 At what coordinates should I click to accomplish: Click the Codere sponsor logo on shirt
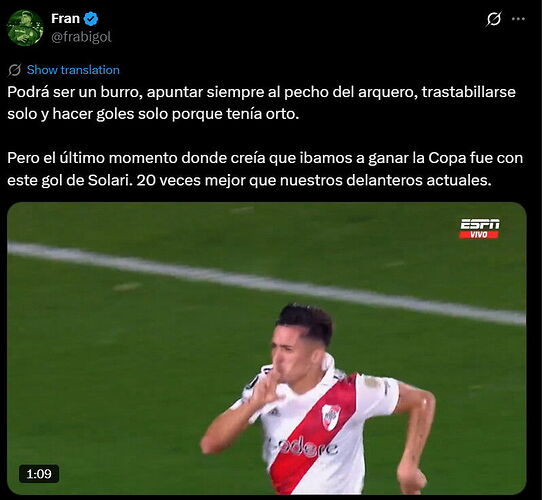coord(302,447)
